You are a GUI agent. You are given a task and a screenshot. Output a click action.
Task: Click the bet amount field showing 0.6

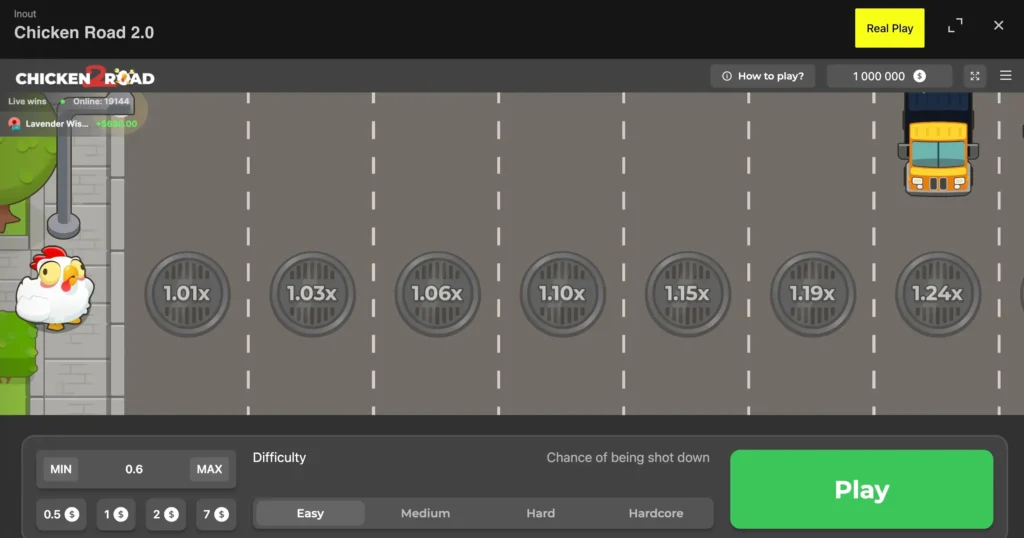tap(134, 469)
